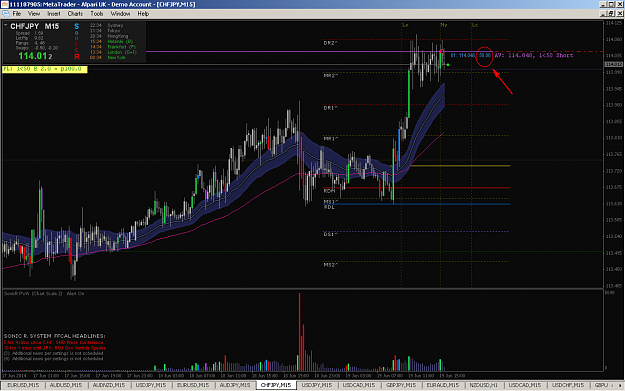Click the New York session clock row
The image size is (625, 391).
click(108, 58)
